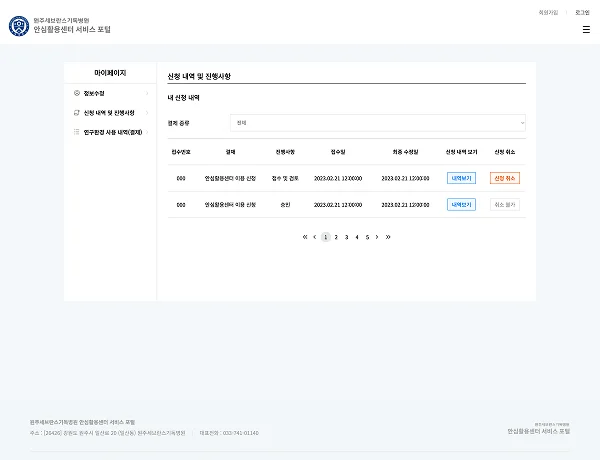Click the hospital crest logo in header

19,26
